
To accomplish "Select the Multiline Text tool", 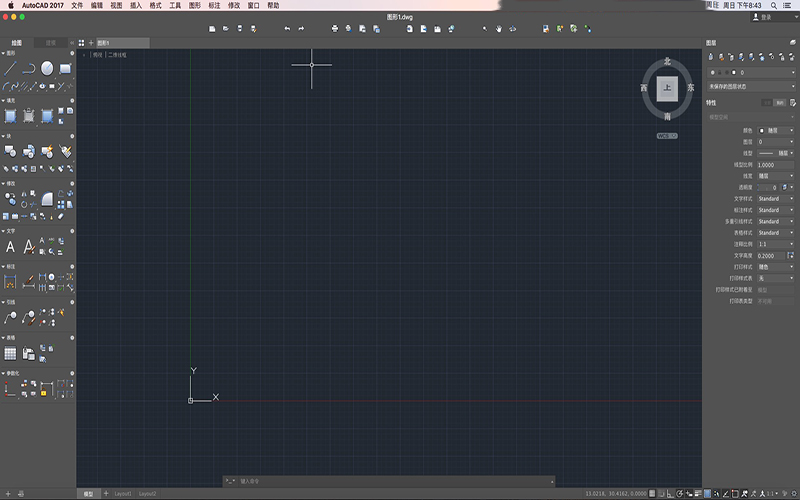I will click(x=10, y=247).
